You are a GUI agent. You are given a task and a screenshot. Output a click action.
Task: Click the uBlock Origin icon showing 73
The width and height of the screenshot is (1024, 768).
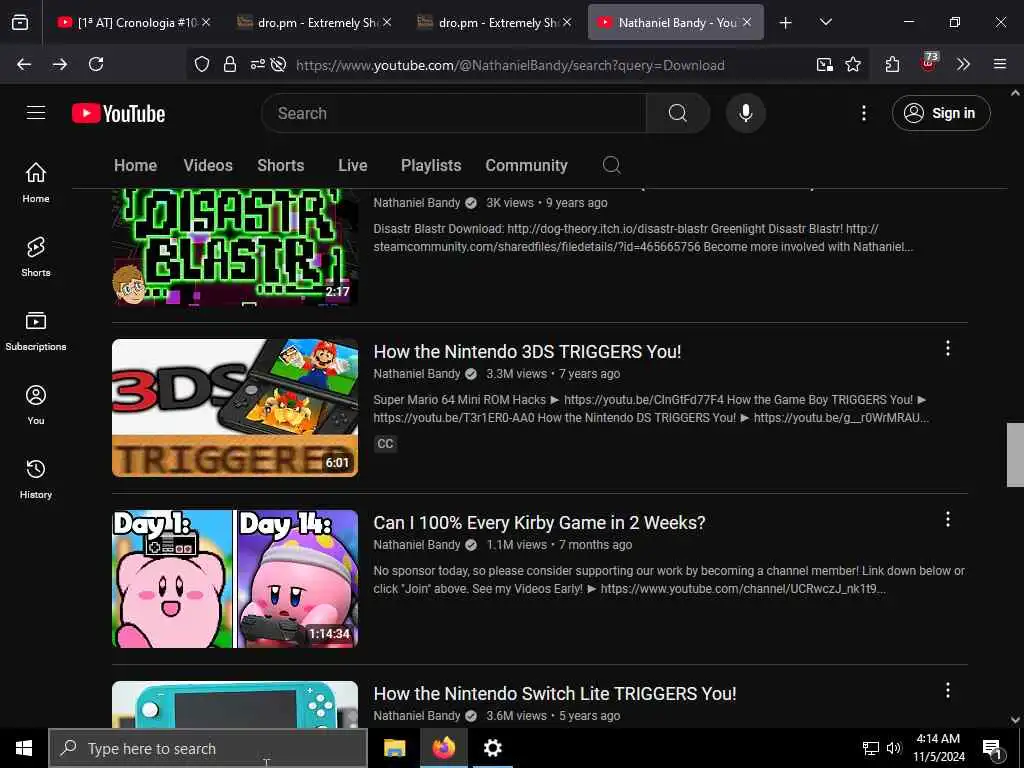929,63
